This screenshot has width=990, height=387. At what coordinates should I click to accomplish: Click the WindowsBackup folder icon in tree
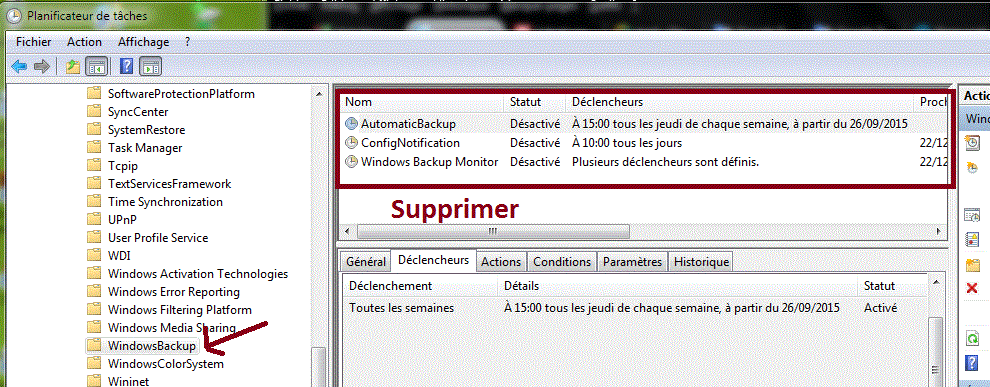(94, 346)
